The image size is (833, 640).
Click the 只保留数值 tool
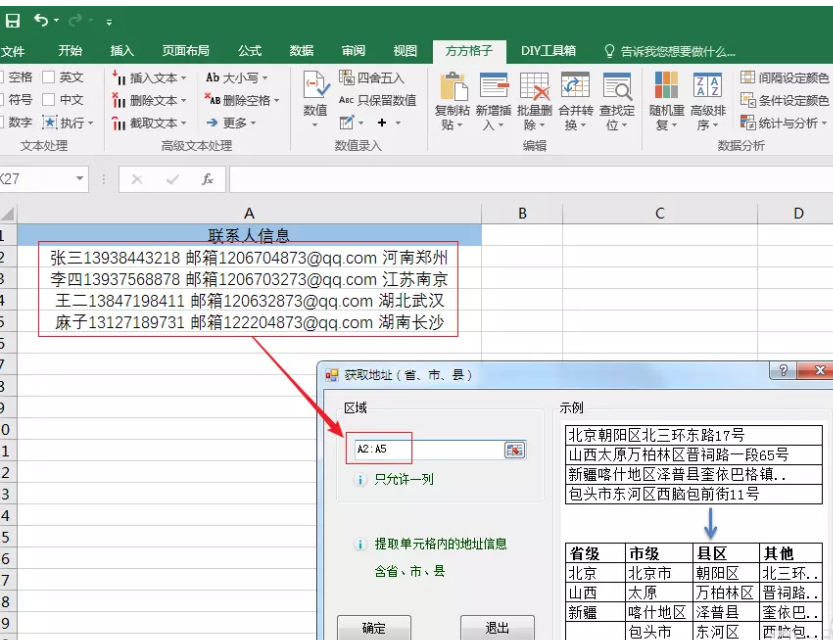click(377, 100)
